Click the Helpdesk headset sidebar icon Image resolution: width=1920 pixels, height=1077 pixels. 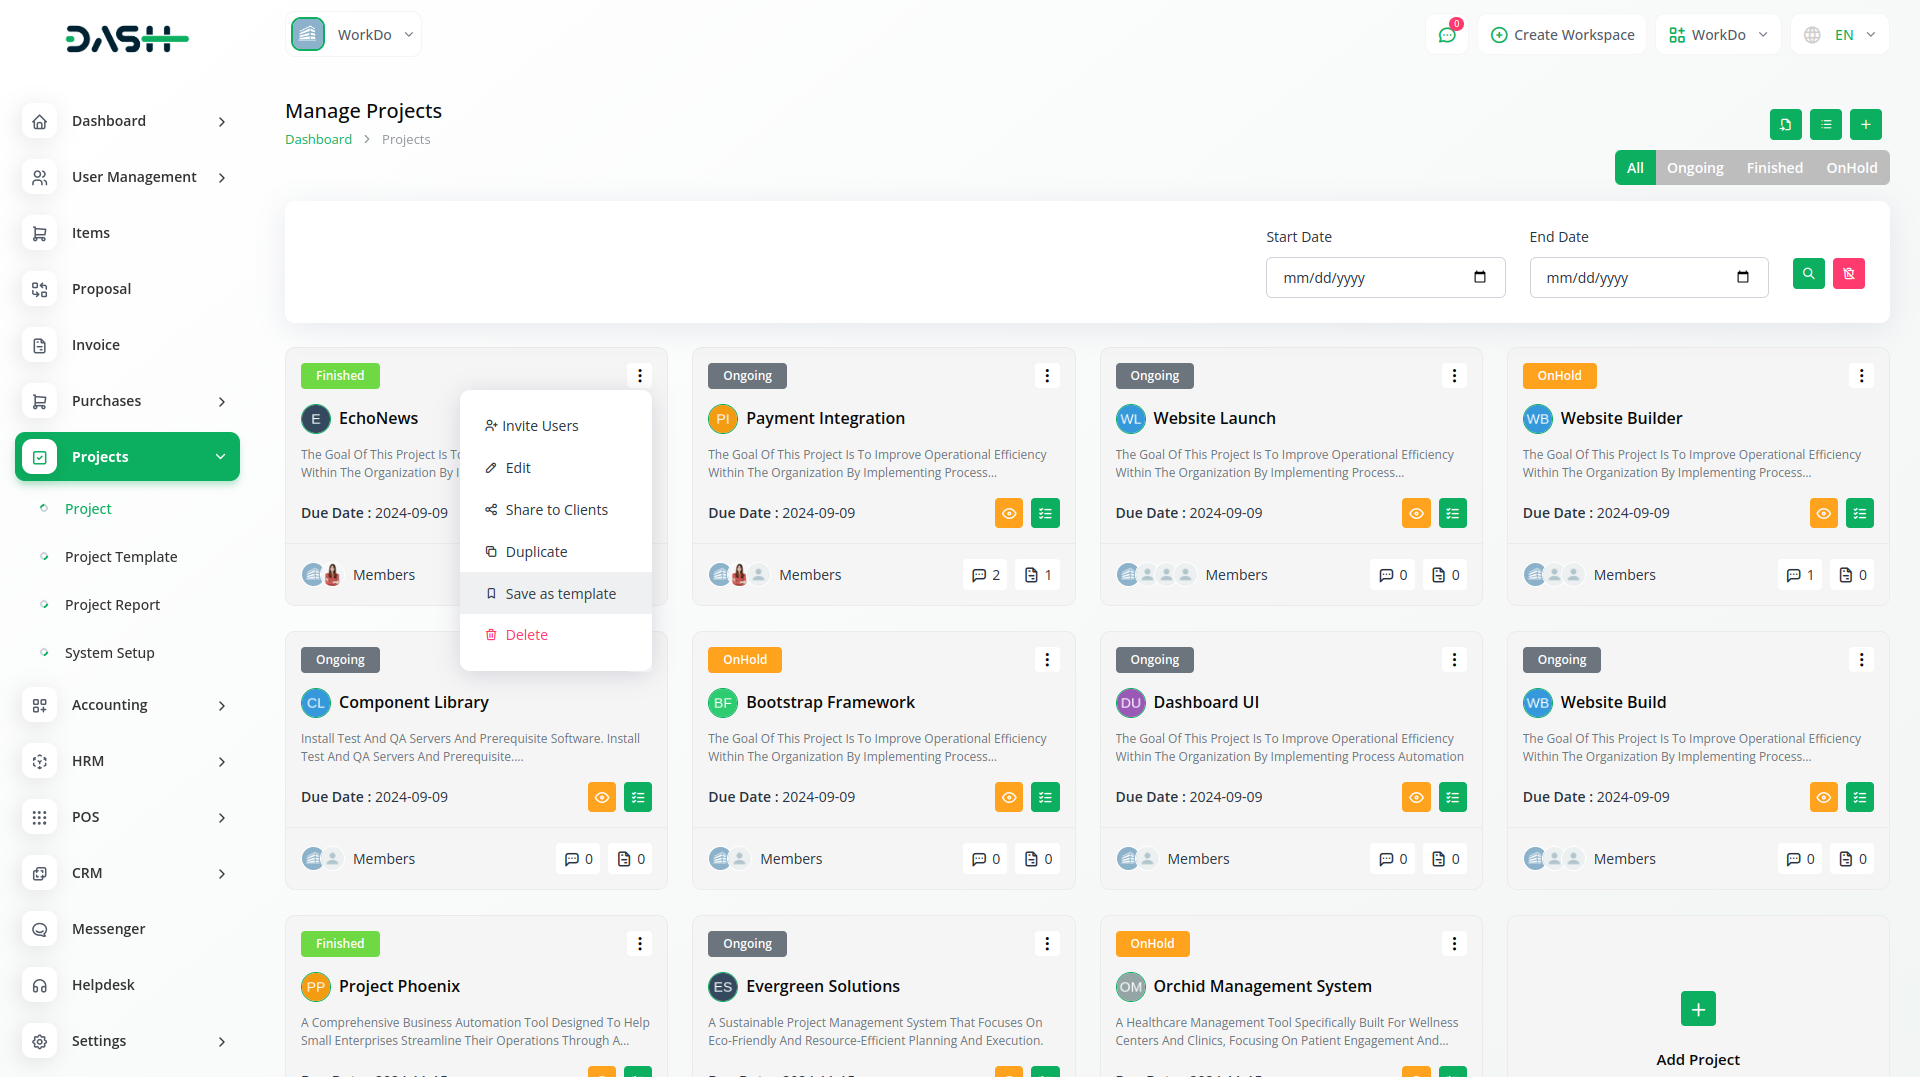point(40,985)
